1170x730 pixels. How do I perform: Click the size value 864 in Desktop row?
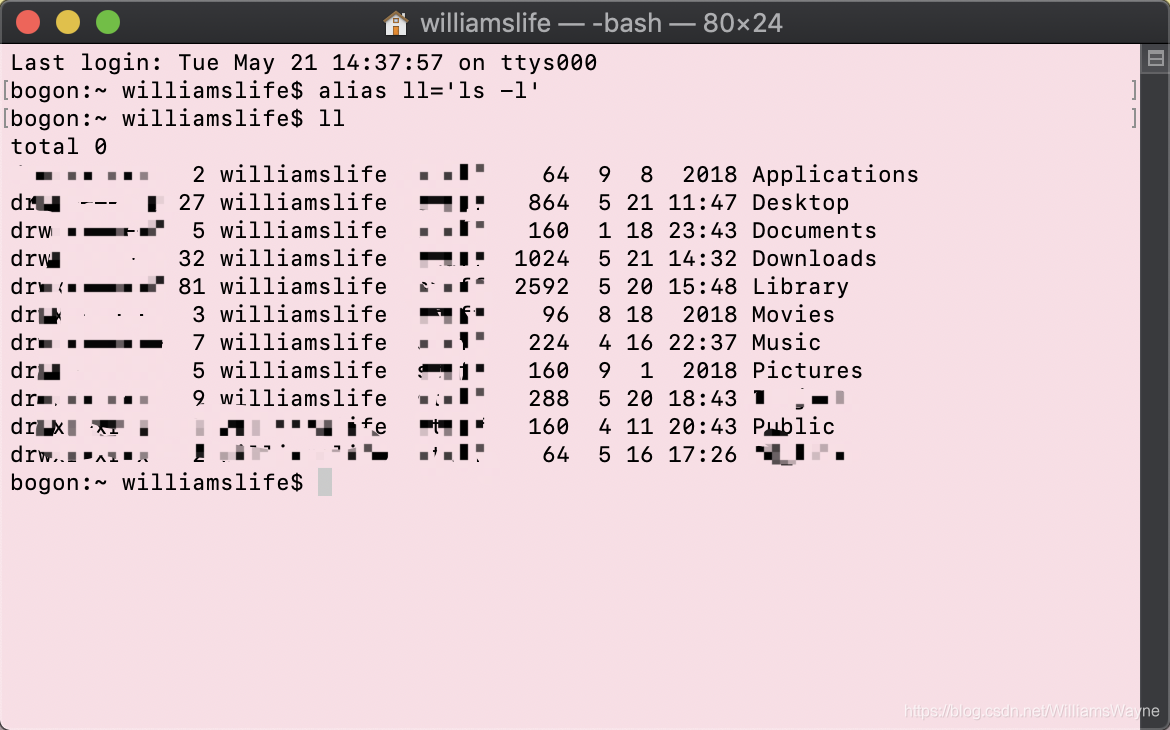click(548, 203)
